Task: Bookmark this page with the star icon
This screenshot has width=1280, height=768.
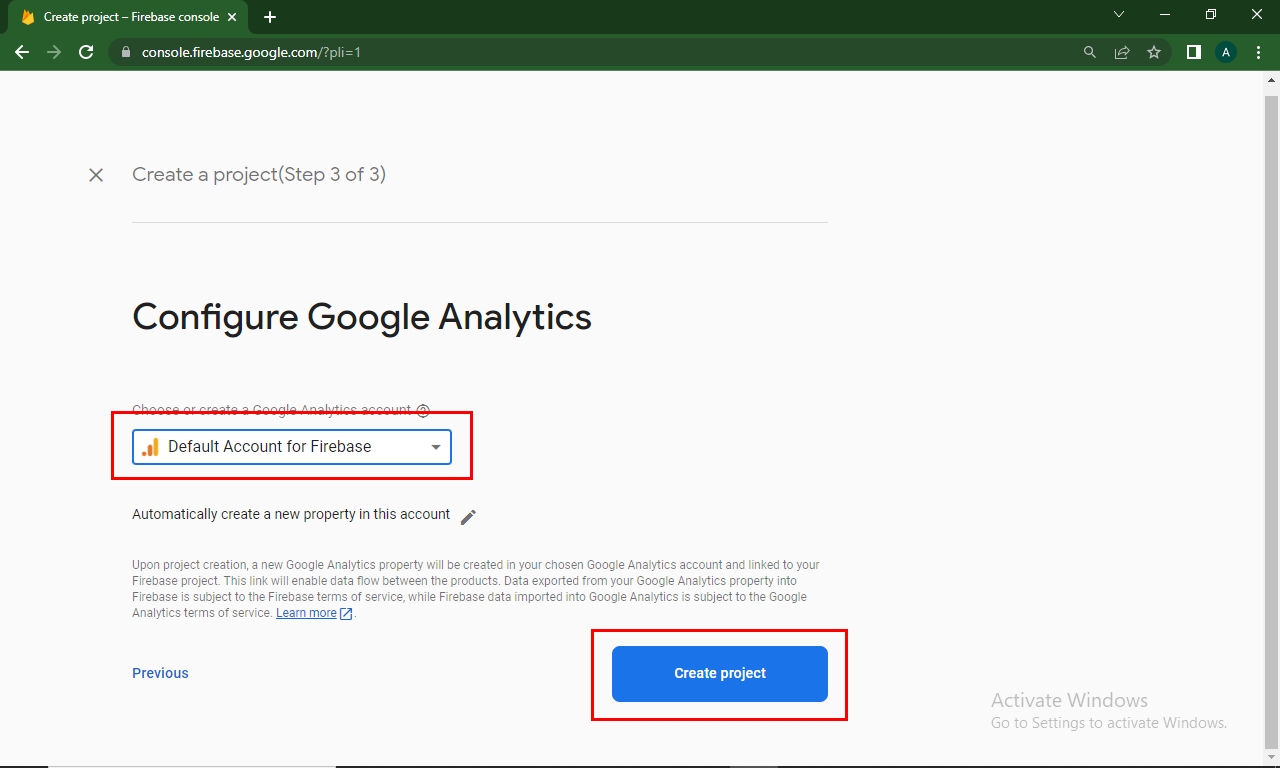Action: point(1154,52)
